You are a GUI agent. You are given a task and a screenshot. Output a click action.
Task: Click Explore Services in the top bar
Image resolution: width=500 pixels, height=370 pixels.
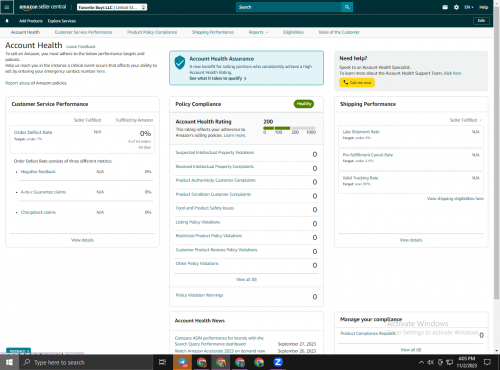point(62,21)
